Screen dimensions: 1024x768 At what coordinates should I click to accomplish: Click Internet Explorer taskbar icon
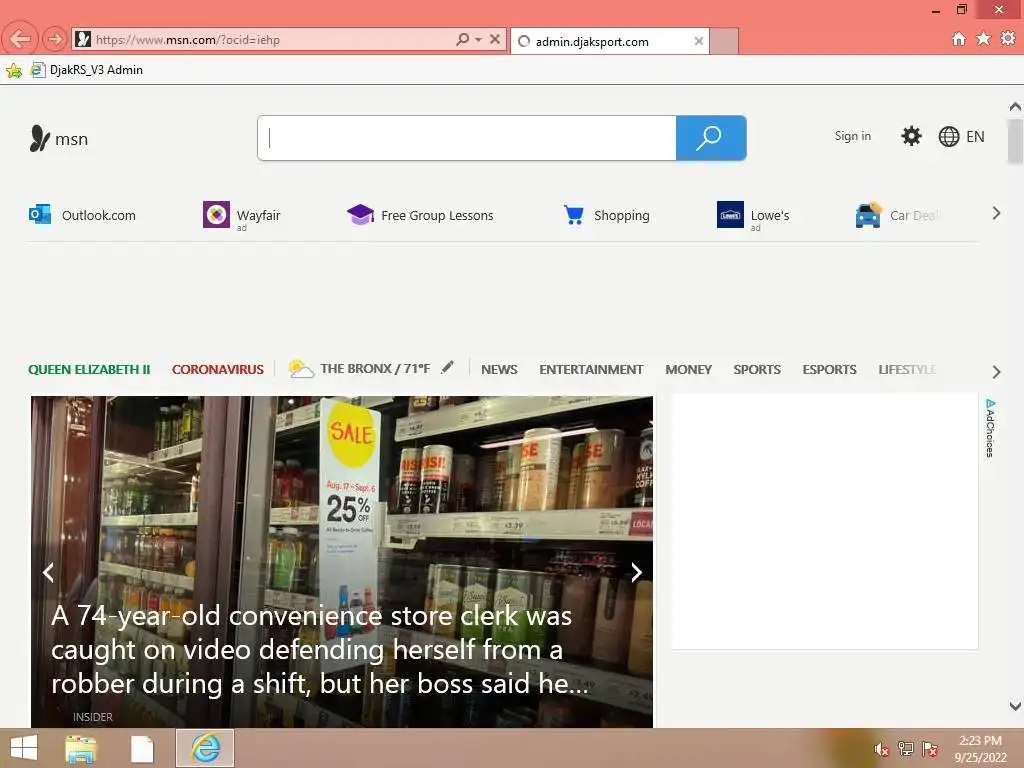(x=205, y=748)
